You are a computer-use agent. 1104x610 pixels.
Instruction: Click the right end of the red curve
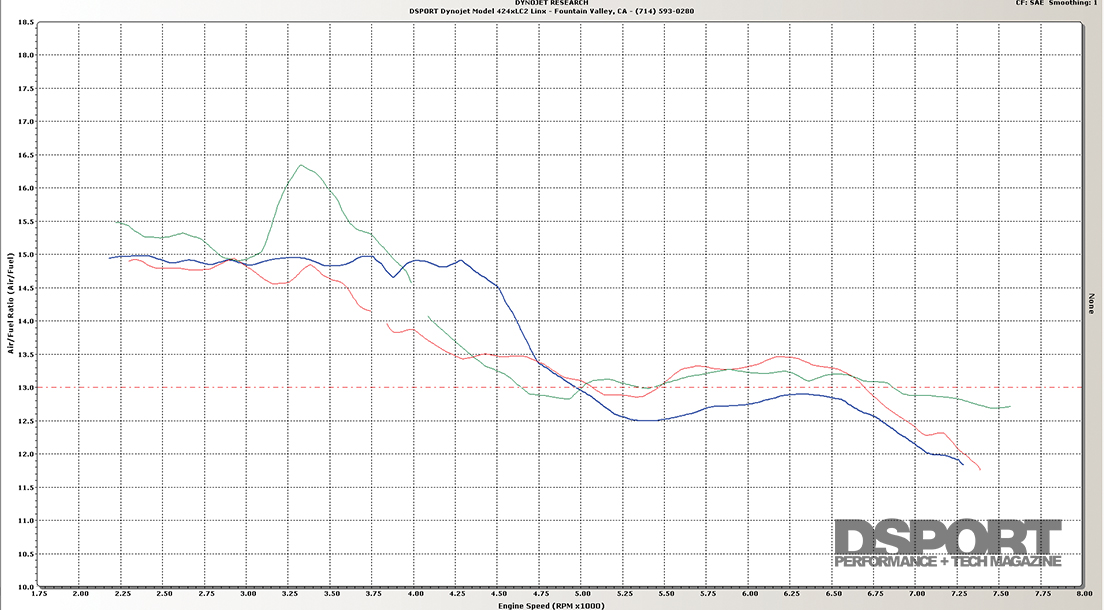(x=980, y=470)
